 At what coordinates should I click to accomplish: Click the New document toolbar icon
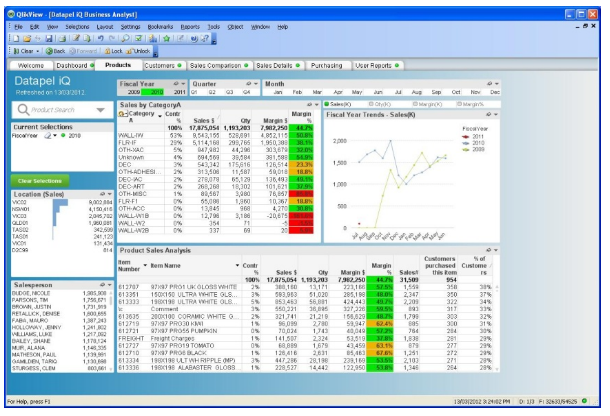point(16,39)
